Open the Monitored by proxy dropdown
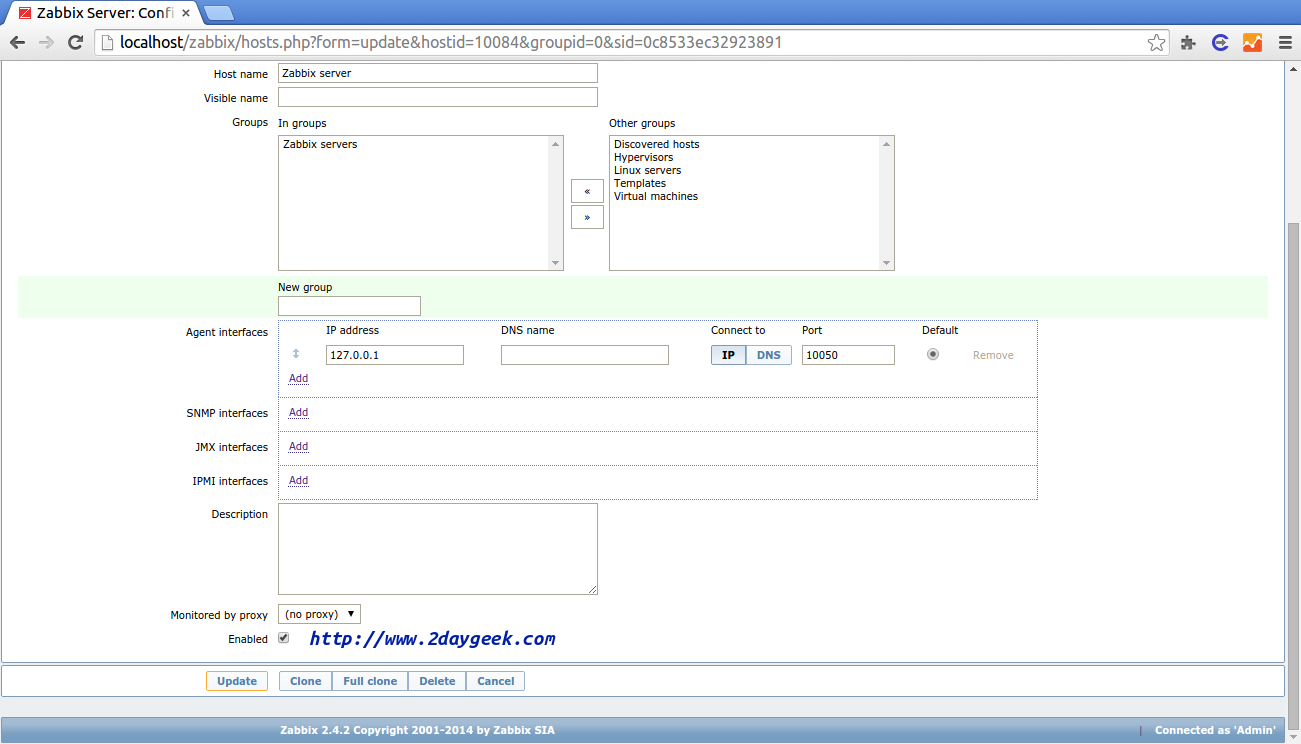Viewport: 1301px width, 744px height. pos(319,614)
